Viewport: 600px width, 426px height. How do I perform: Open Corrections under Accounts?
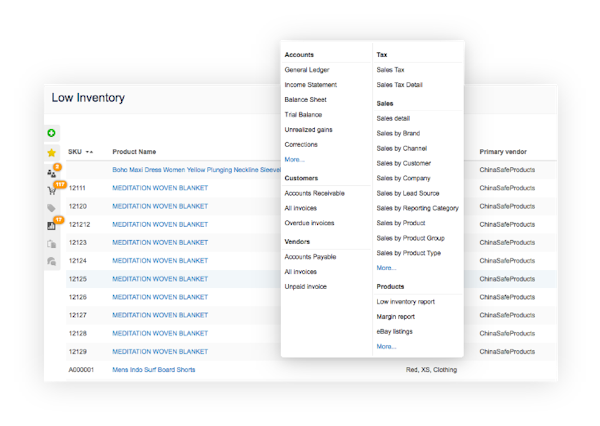[x=301, y=144]
